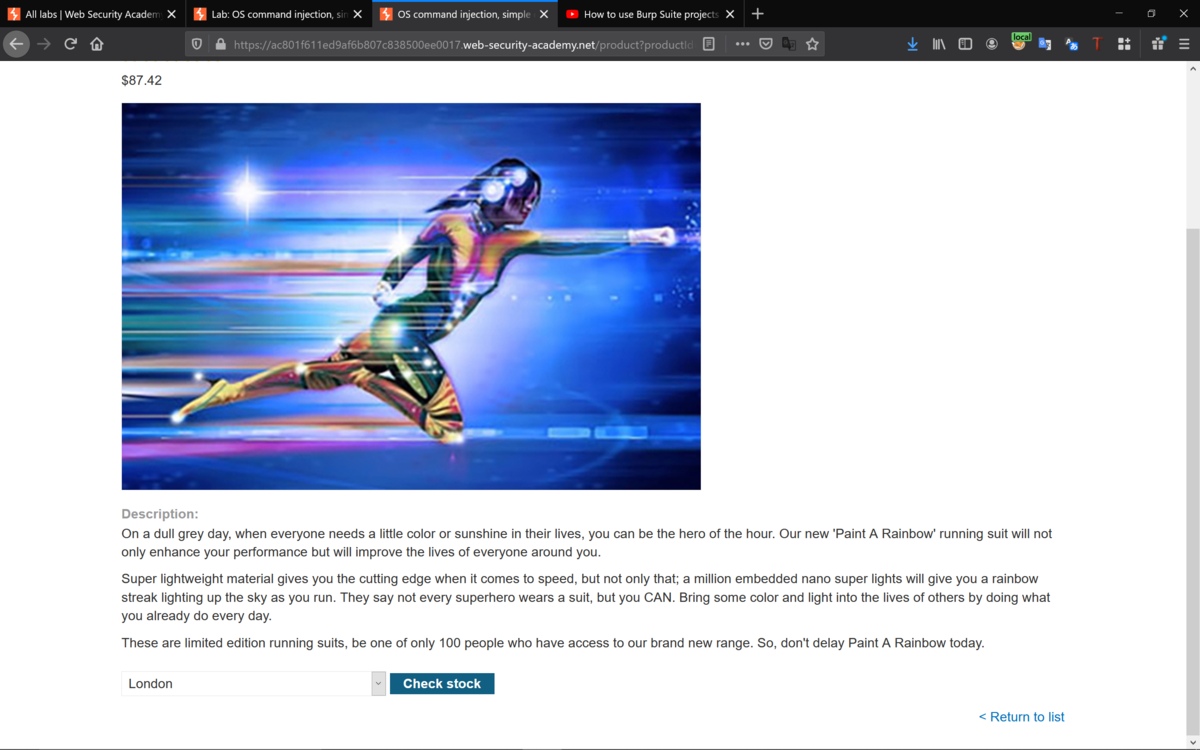Close the All labs tab
This screenshot has height=750, width=1200.
171,14
